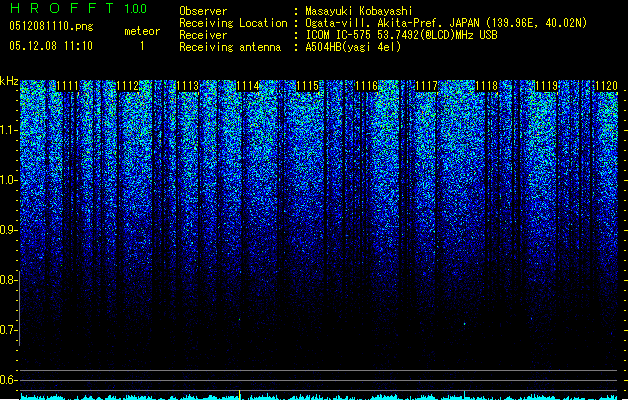This screenshot has width=629, height=400.
Task: Click the 1.0 kHz axis tick label
Action: 8,181
